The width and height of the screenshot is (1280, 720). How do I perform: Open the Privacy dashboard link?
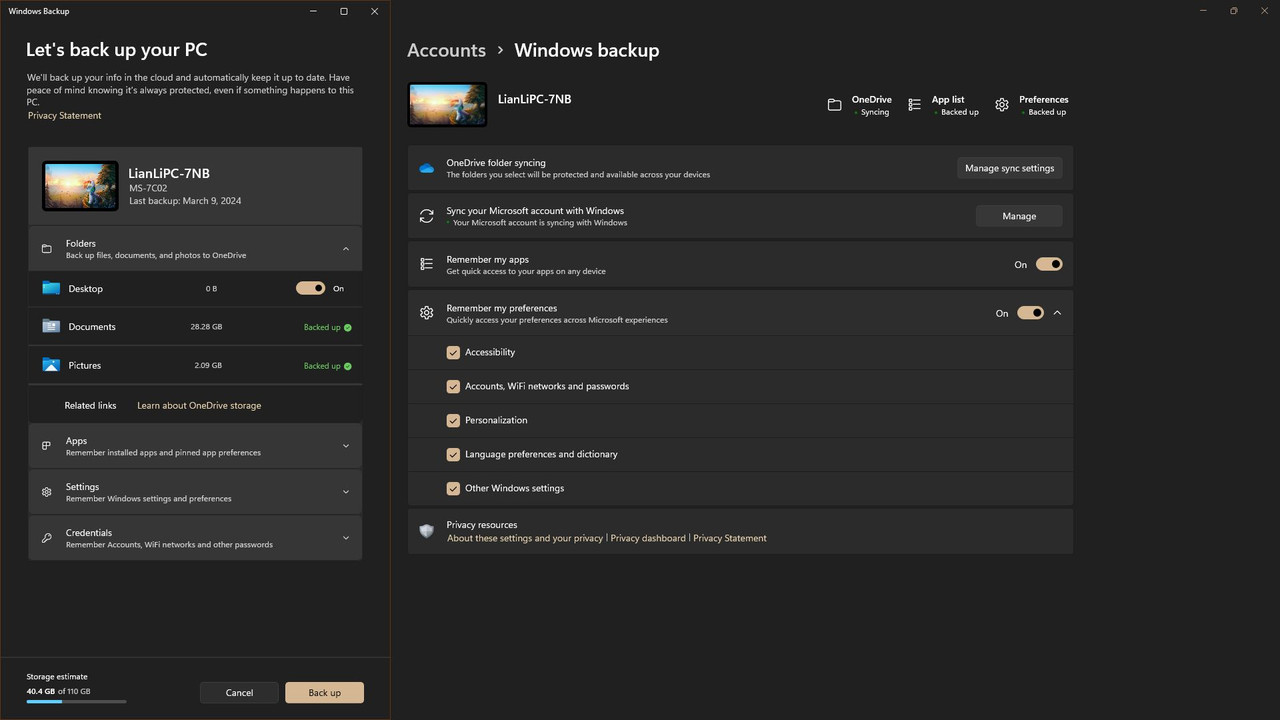pos(648,538)
